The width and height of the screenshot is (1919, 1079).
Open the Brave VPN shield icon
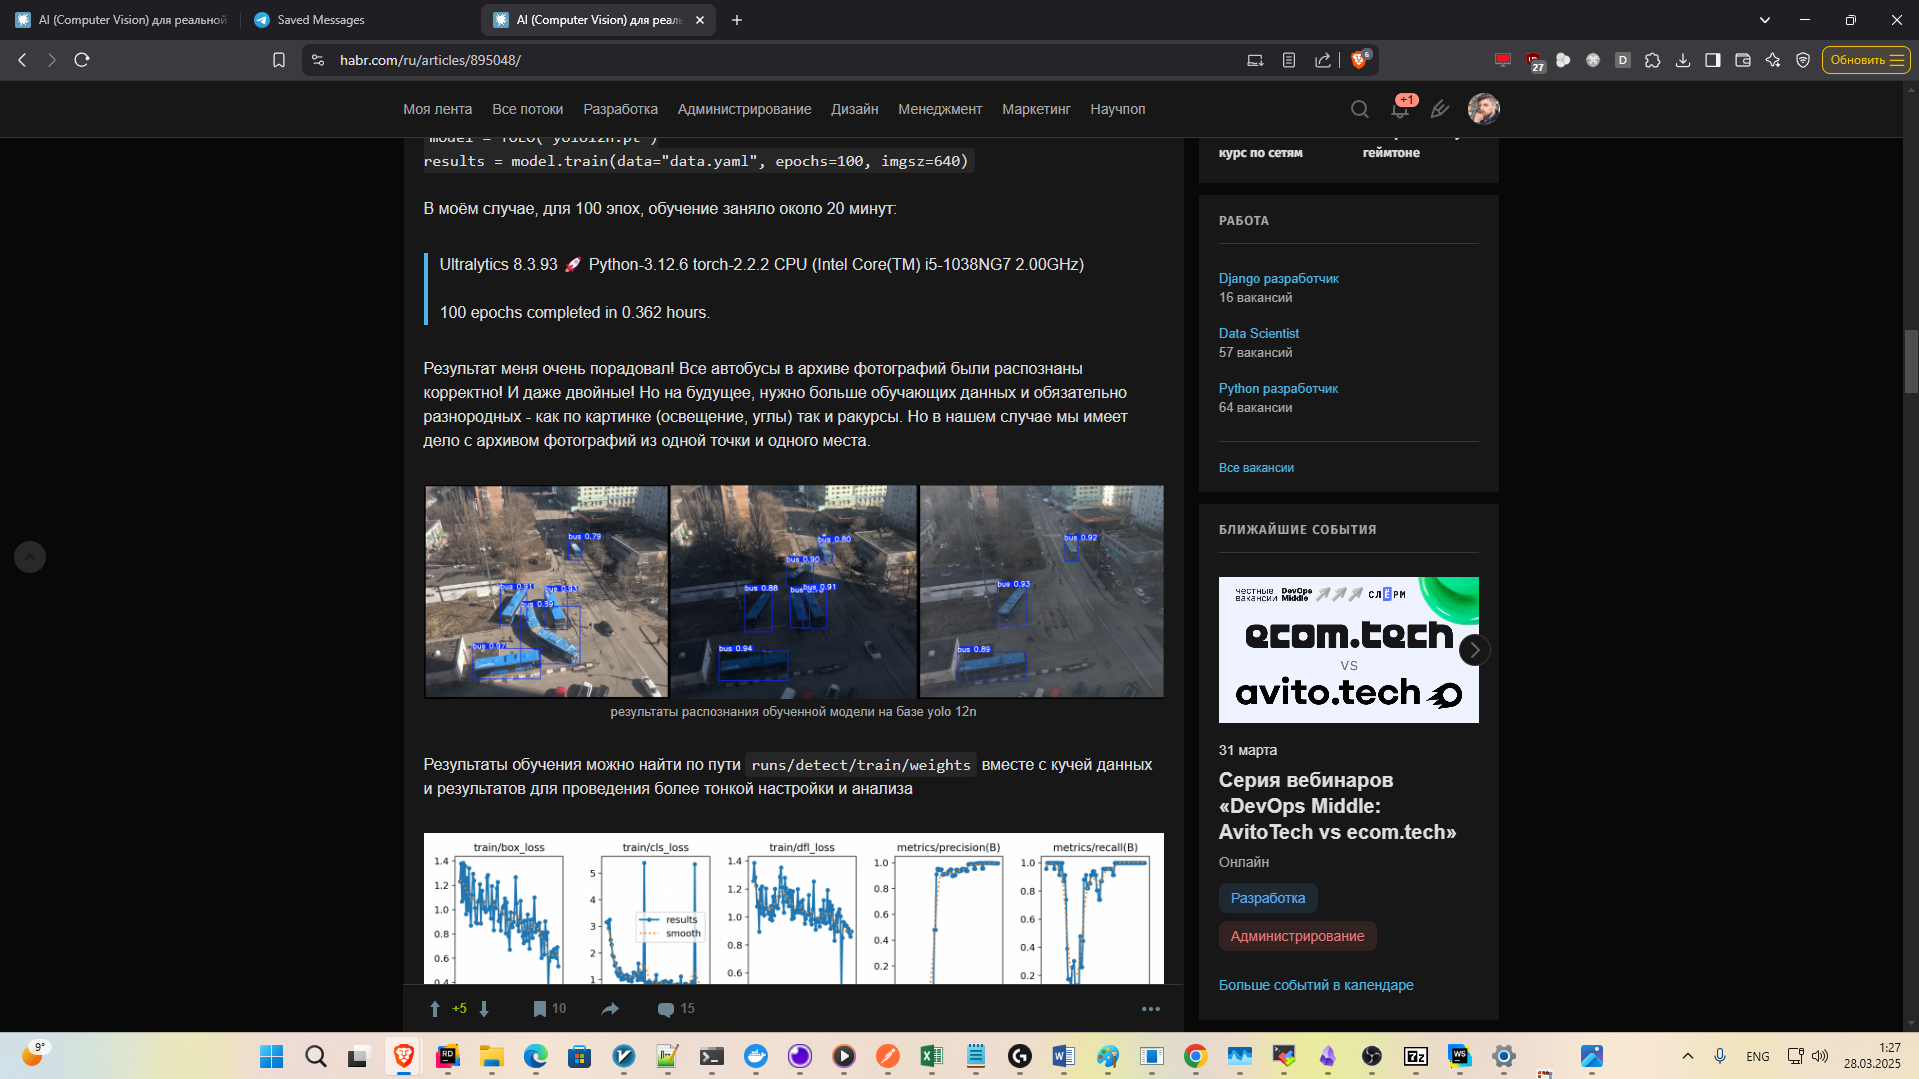click(x=1803, y=60)
